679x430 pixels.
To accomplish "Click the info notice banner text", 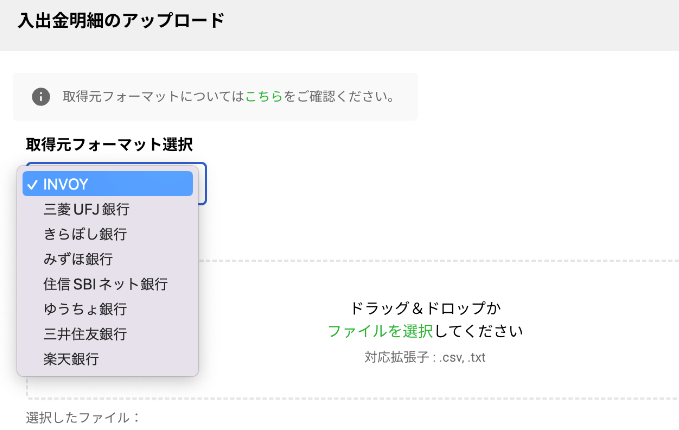I will pyautogui.click(x=228, y=96).
